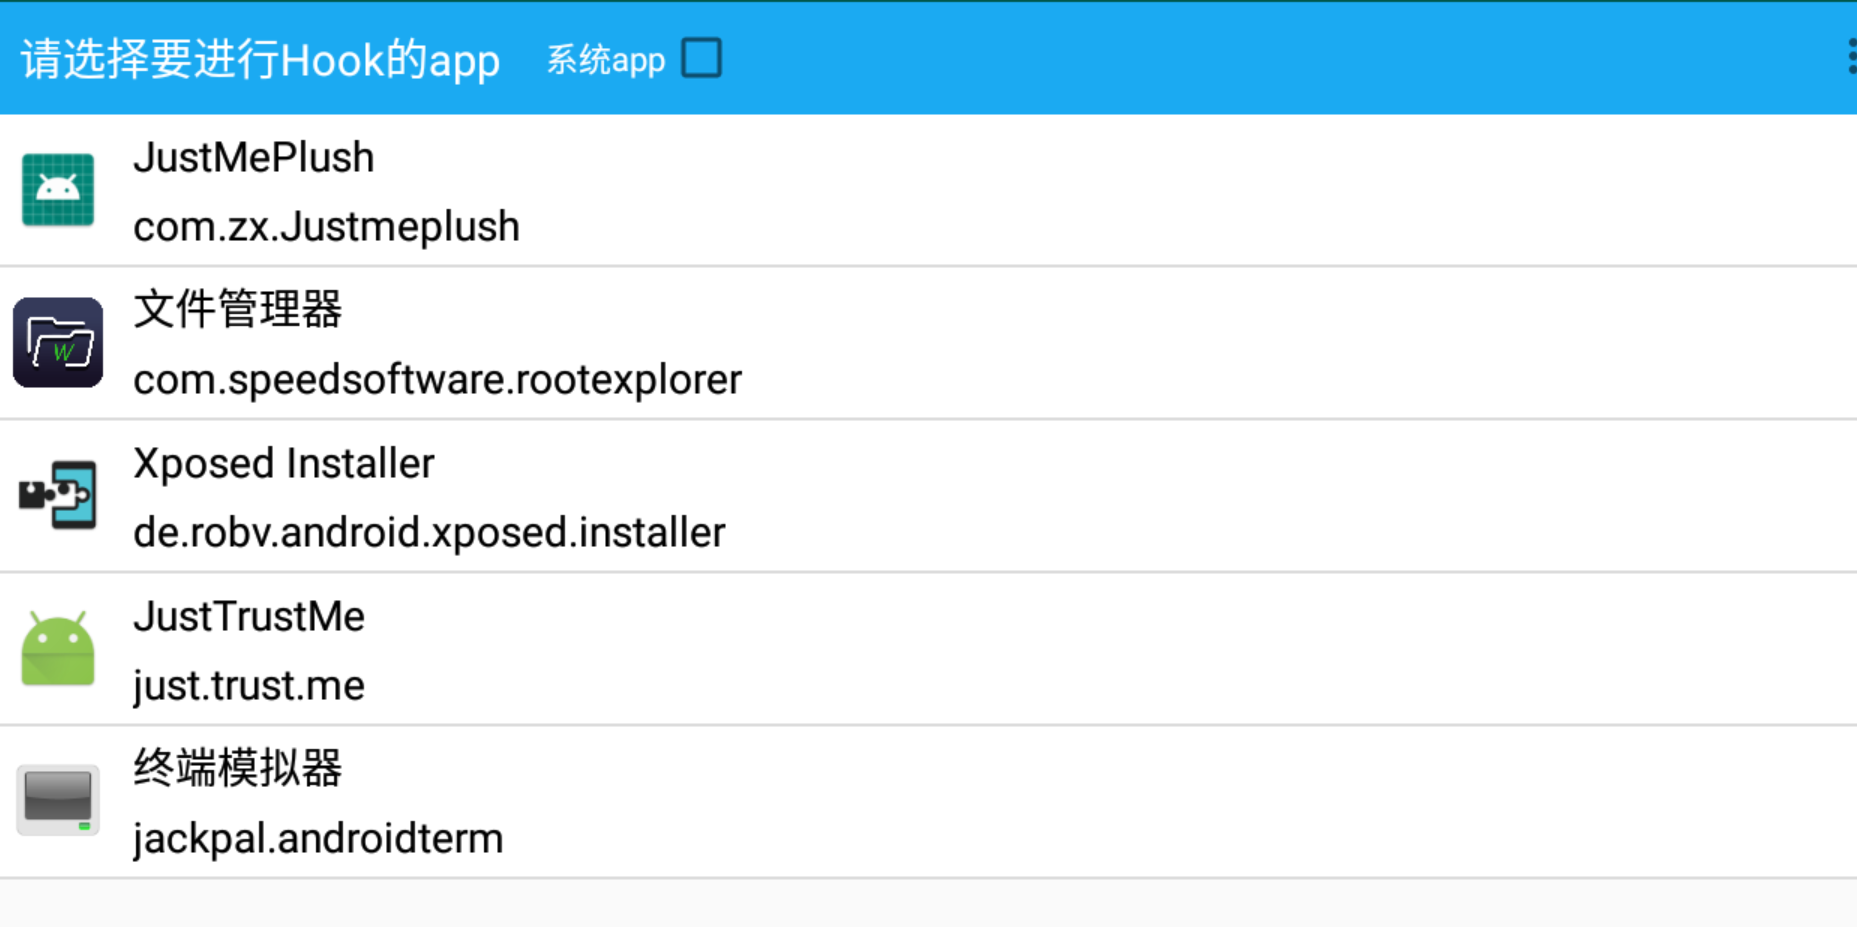Viewport: 1857px width, 927px height.
Task: Click the root explorer folder icon
Action: [x=58, y=343]
